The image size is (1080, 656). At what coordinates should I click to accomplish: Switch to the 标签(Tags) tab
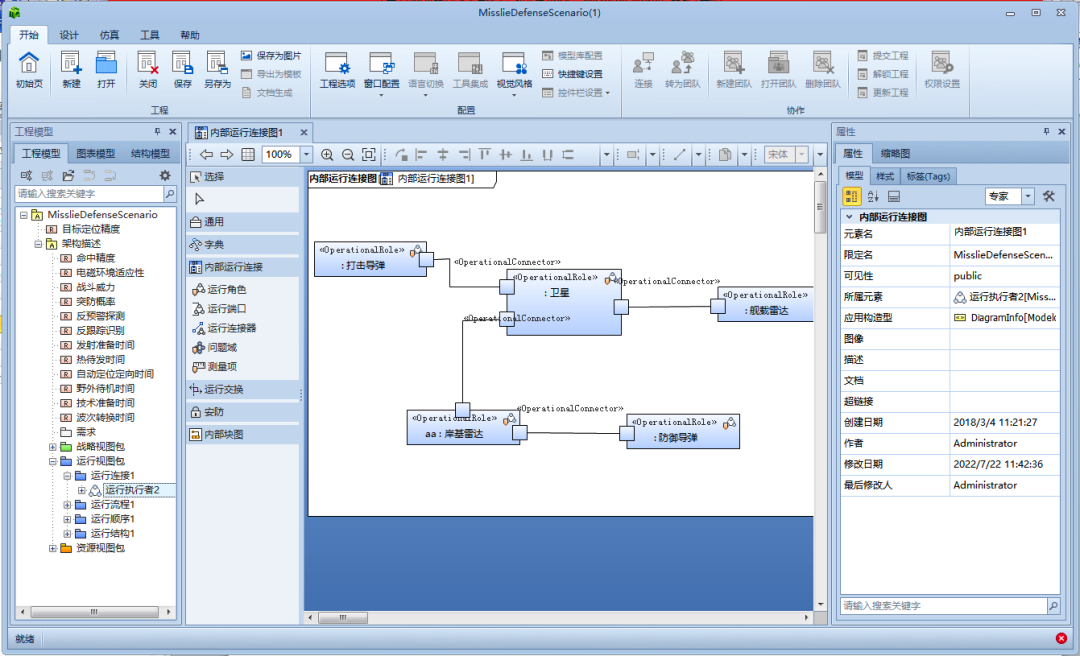coord(928,176)
